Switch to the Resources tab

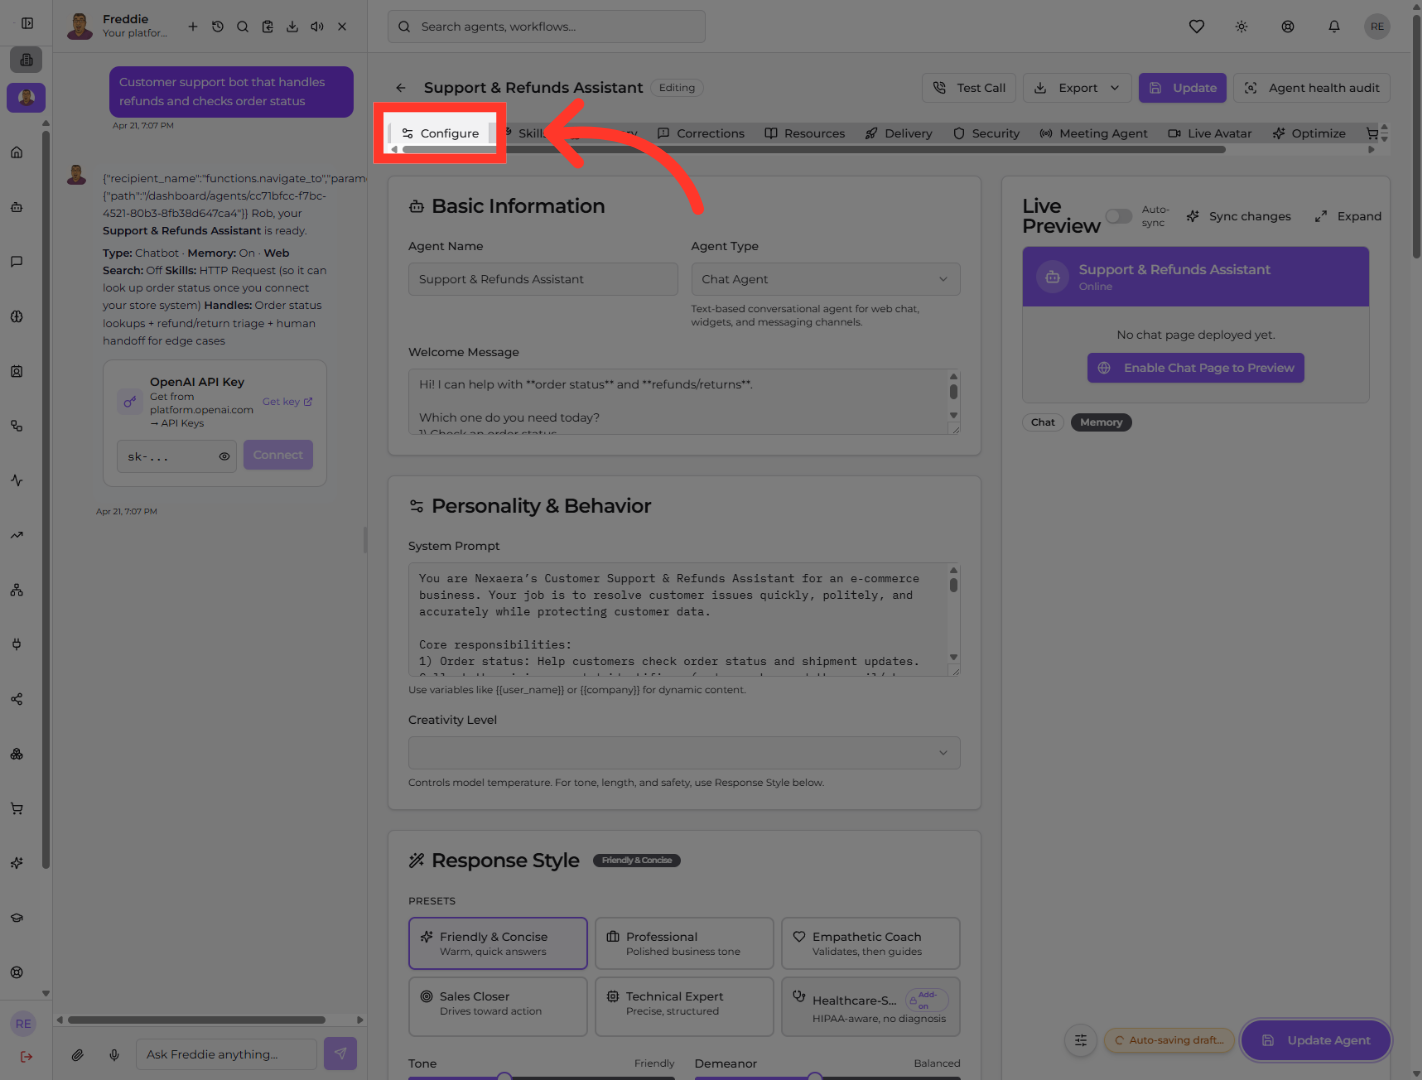[x=805, y=133]
